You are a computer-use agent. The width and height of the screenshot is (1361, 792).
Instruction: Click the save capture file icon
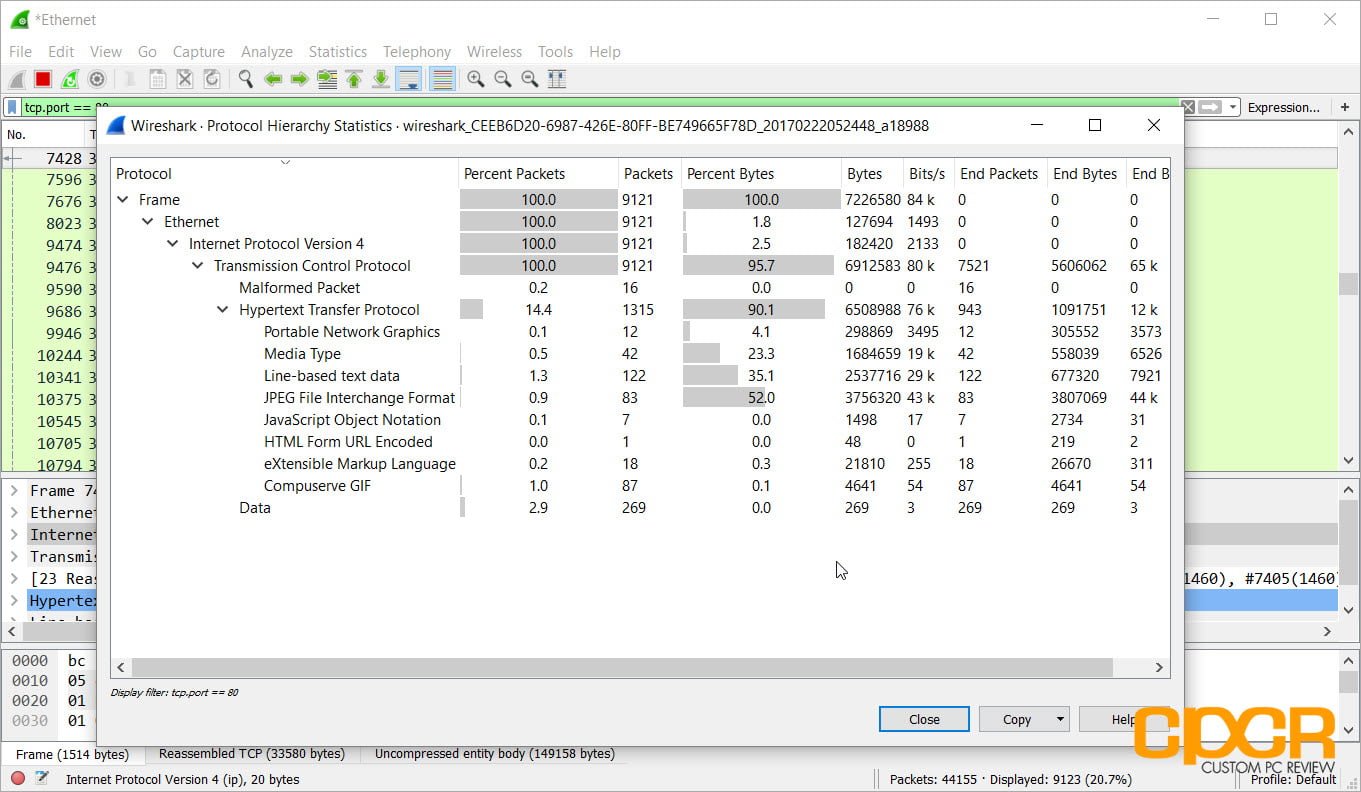[158, 79]
